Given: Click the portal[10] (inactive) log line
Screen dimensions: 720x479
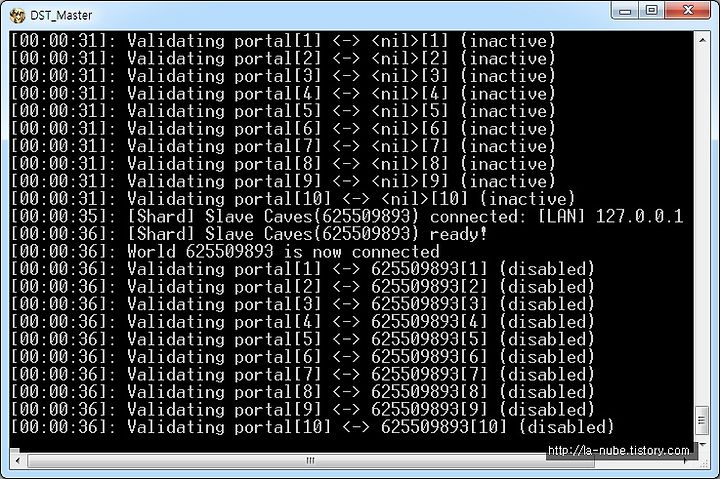Looking at the screenshot, I should [x=292, y=198].
